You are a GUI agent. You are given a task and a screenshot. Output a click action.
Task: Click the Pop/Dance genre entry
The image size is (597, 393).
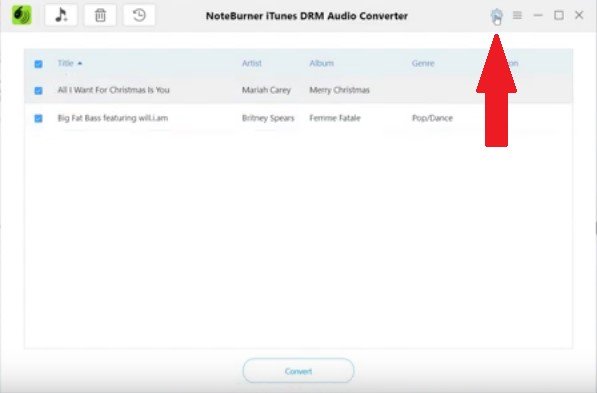(x=432, y=118)
